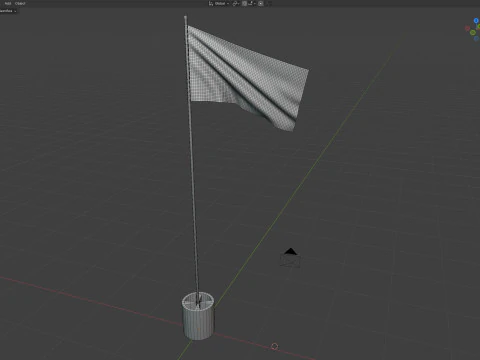Open the Add menu in the header

point(8,3)
